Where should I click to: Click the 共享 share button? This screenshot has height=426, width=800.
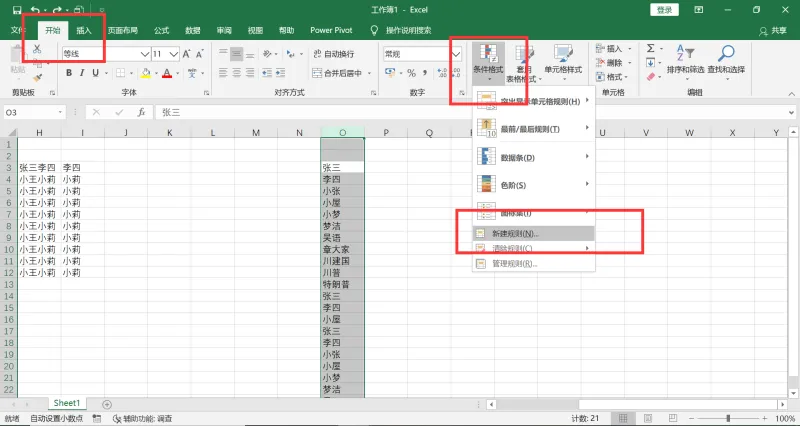coord(773,31)
